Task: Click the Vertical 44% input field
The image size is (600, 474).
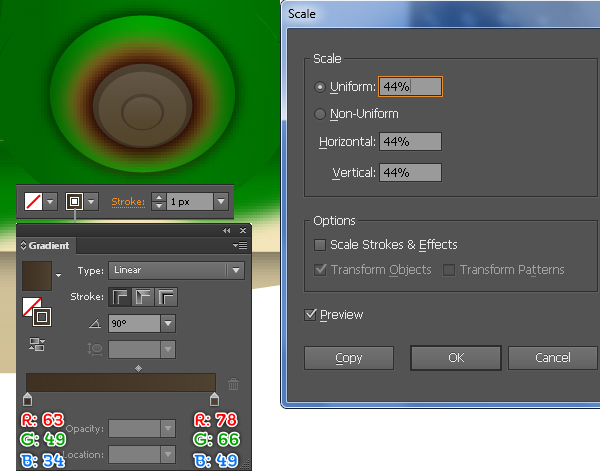Action: (411, 173)
